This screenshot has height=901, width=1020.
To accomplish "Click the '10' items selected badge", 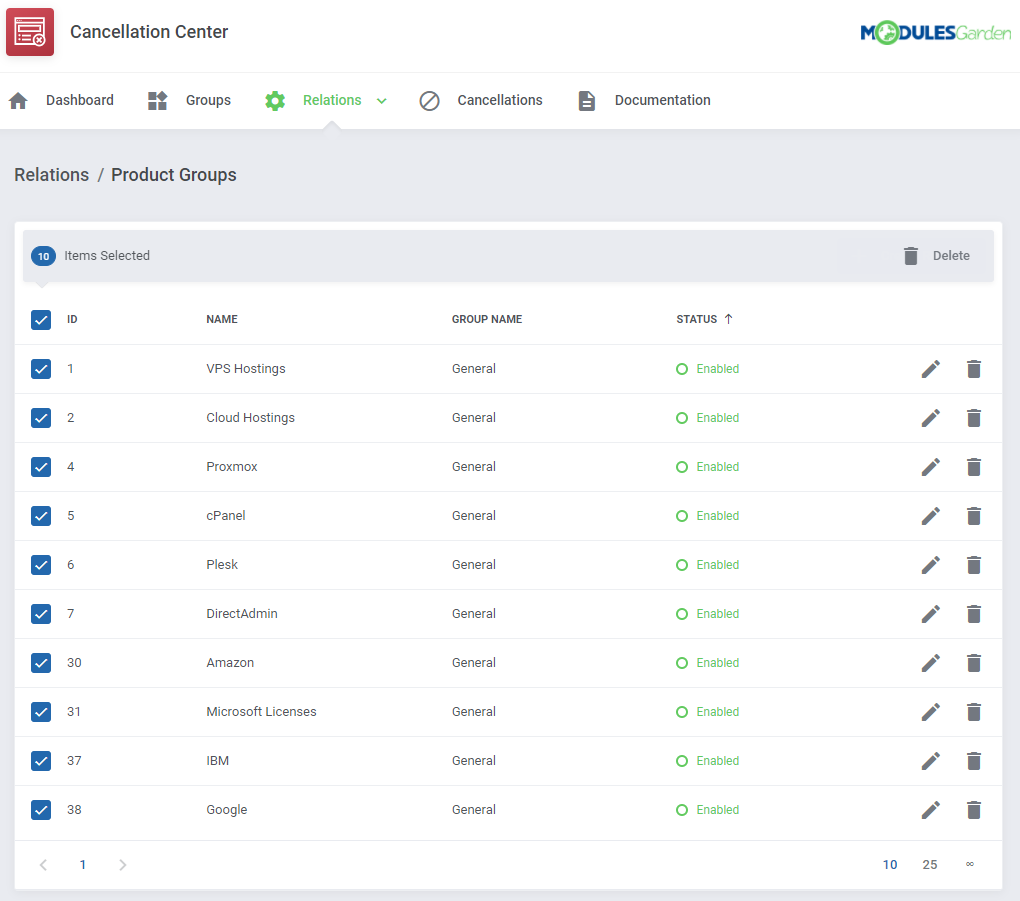I will click(44, 256).
